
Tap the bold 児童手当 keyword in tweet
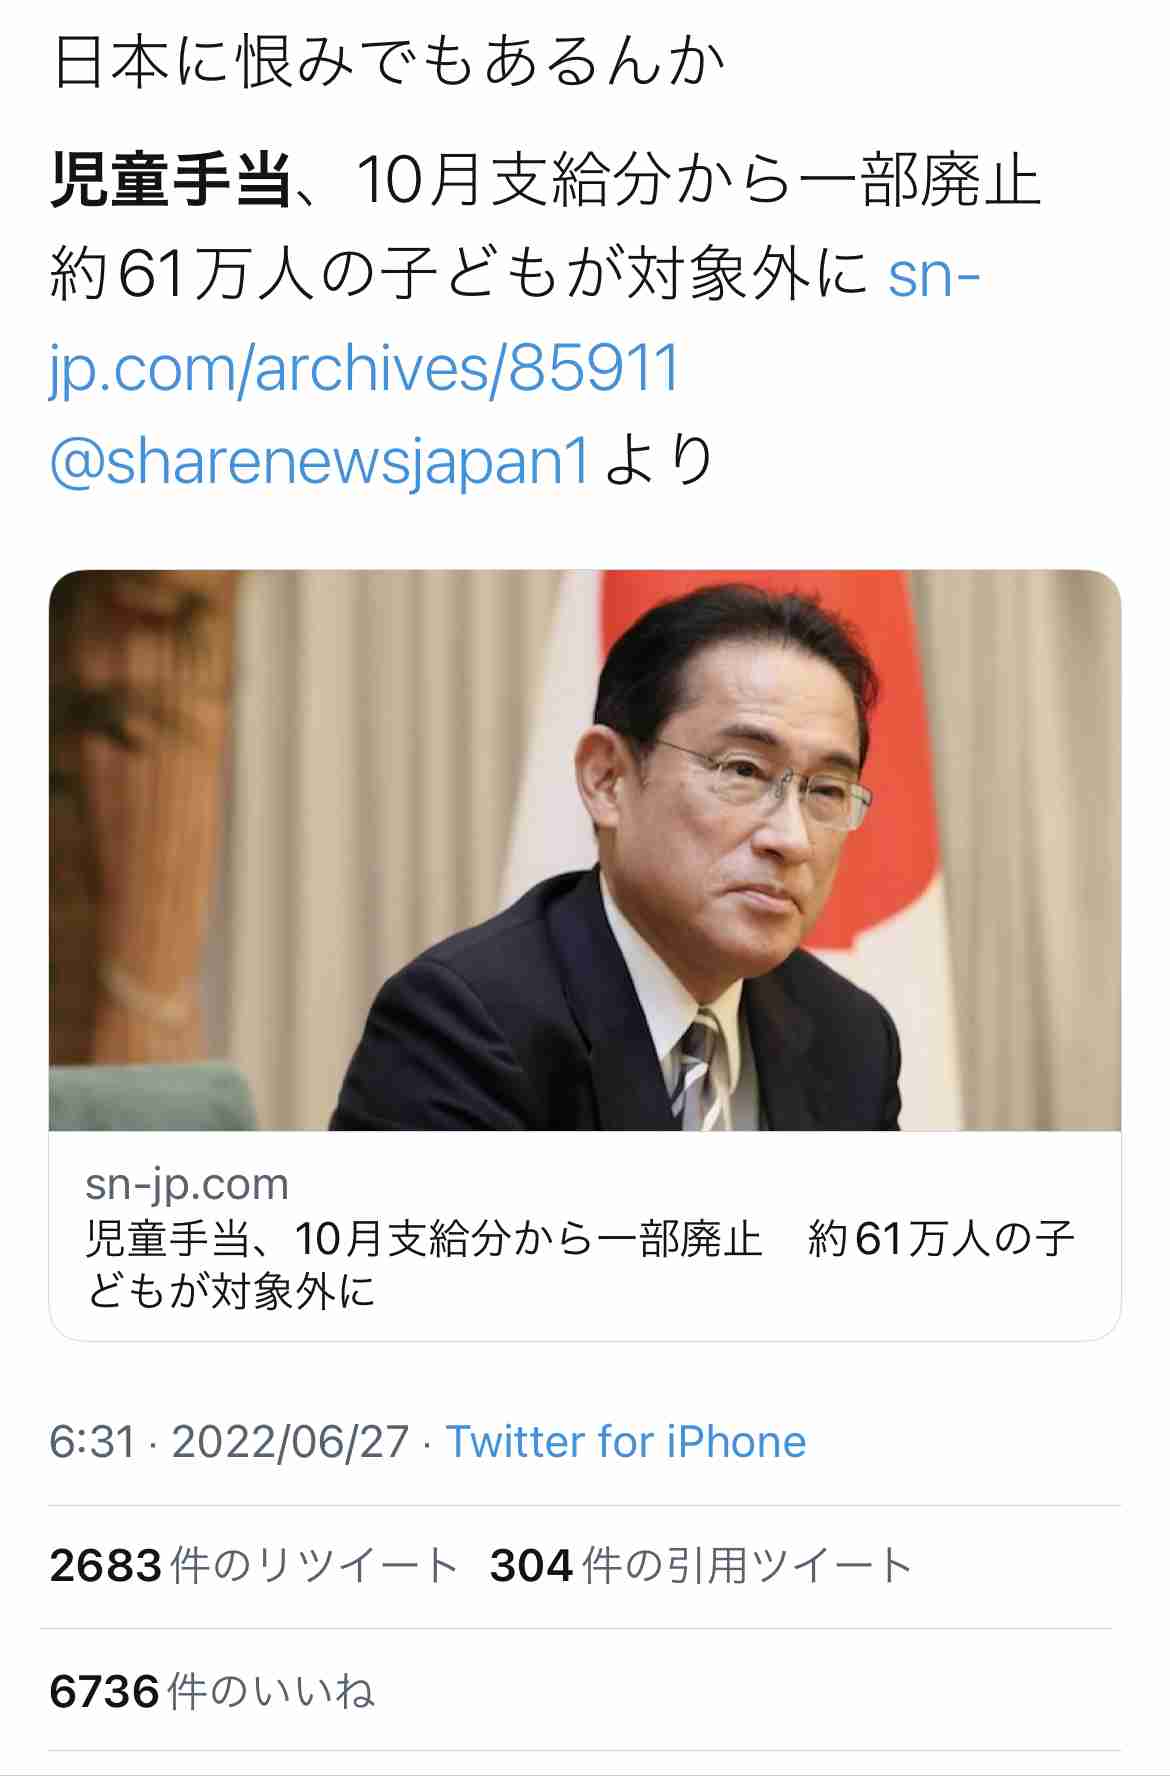click(170, 181)
